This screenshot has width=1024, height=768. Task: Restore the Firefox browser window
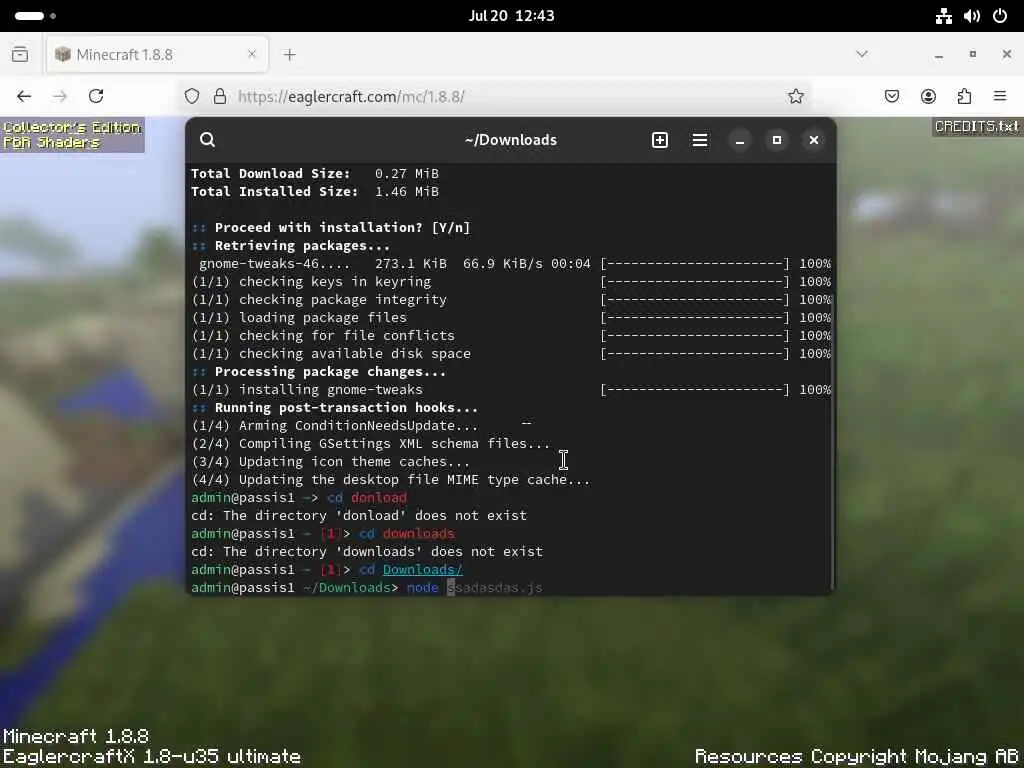(972, 54)
